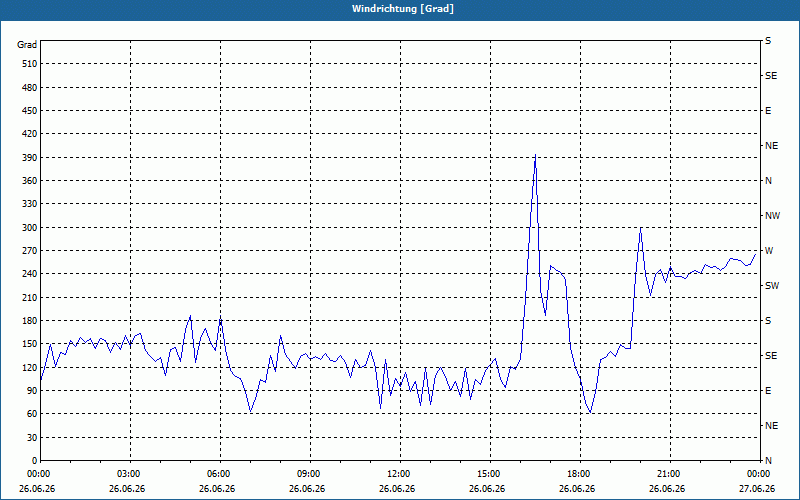800x500 pixels.
Task: Choose the 60 y-axis tick label
Action: (x=32, y=414)
